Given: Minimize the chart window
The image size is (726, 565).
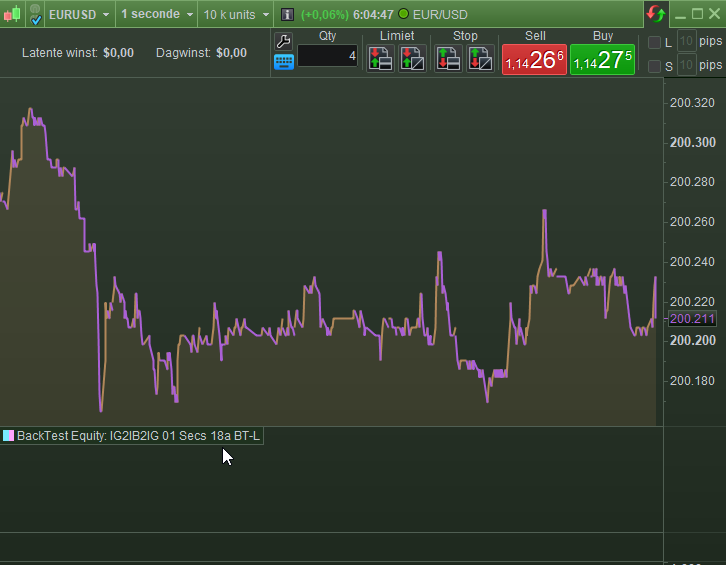Looking at the screenshot, I should coord(680,15).
